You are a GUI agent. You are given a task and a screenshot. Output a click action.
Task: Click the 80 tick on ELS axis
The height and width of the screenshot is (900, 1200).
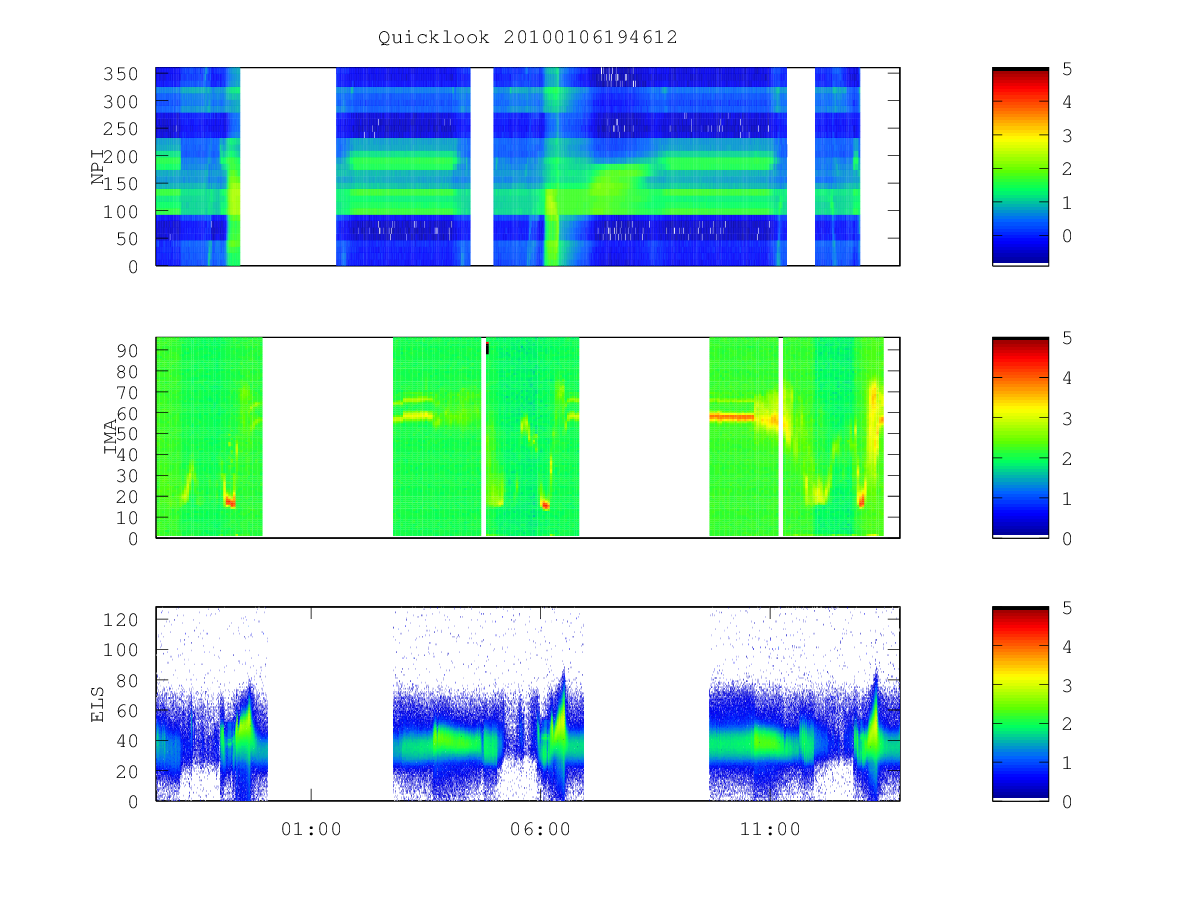coord(129,680)
